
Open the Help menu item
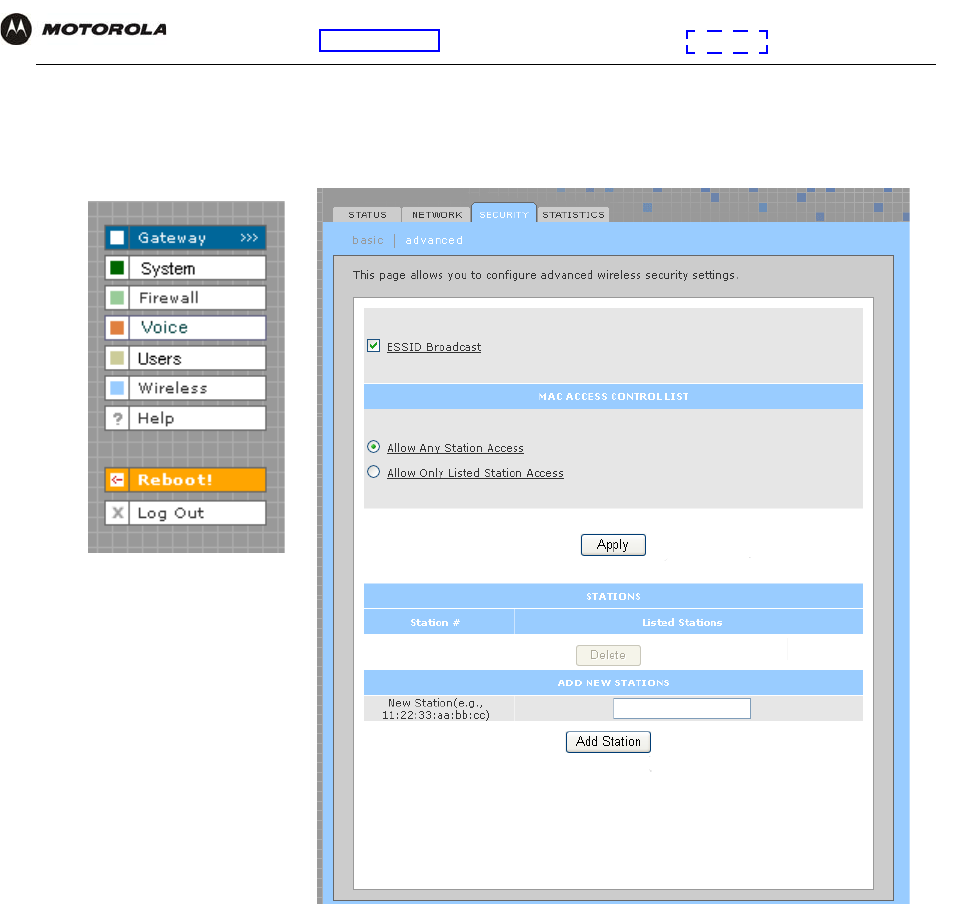pyautogui.click(x=185, y=418)
